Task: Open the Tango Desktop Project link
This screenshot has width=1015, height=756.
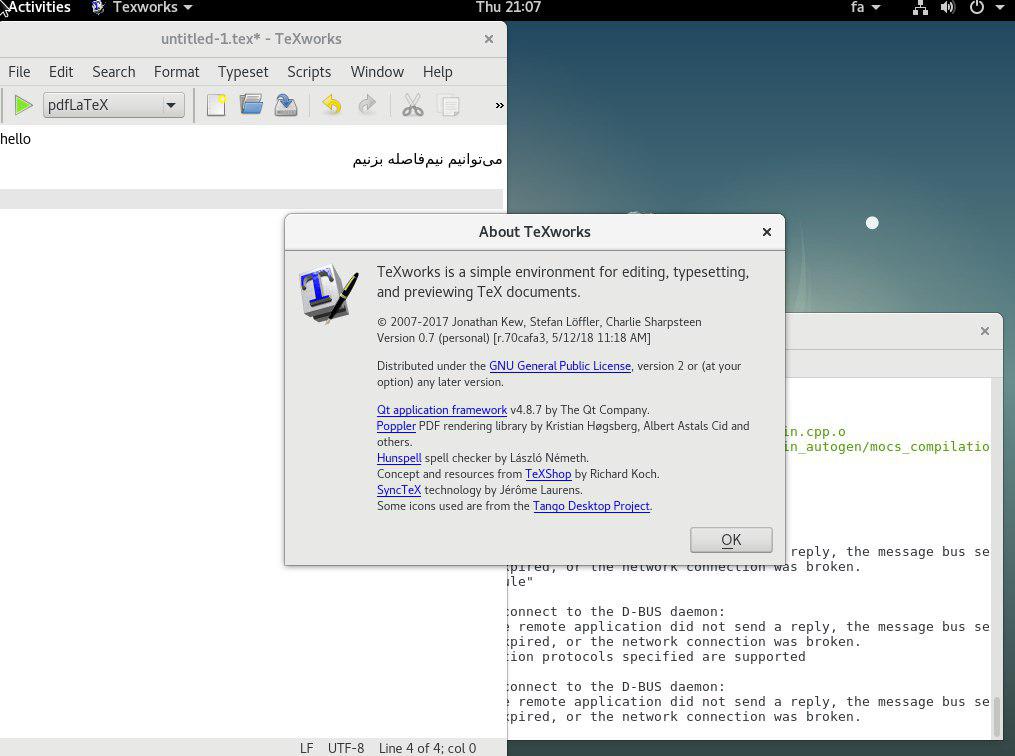Action: [591, 506]
